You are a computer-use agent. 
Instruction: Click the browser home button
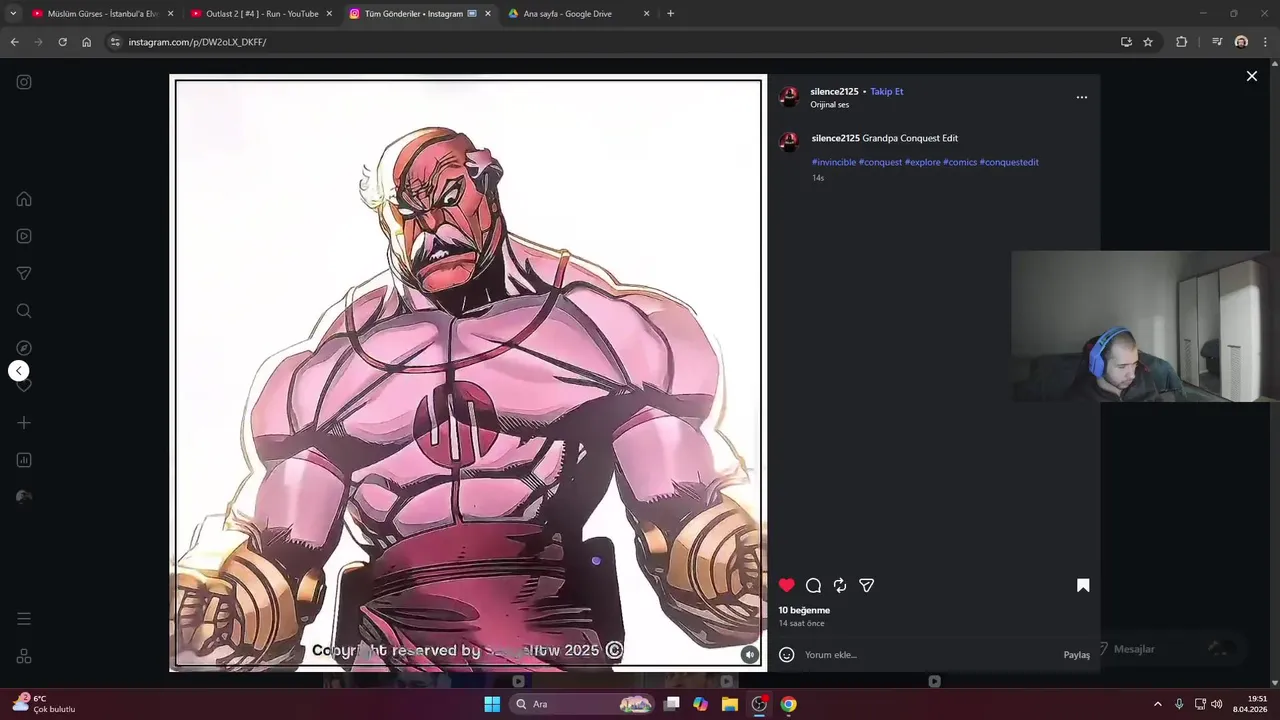pyautogui.click(x=87, y=42)
